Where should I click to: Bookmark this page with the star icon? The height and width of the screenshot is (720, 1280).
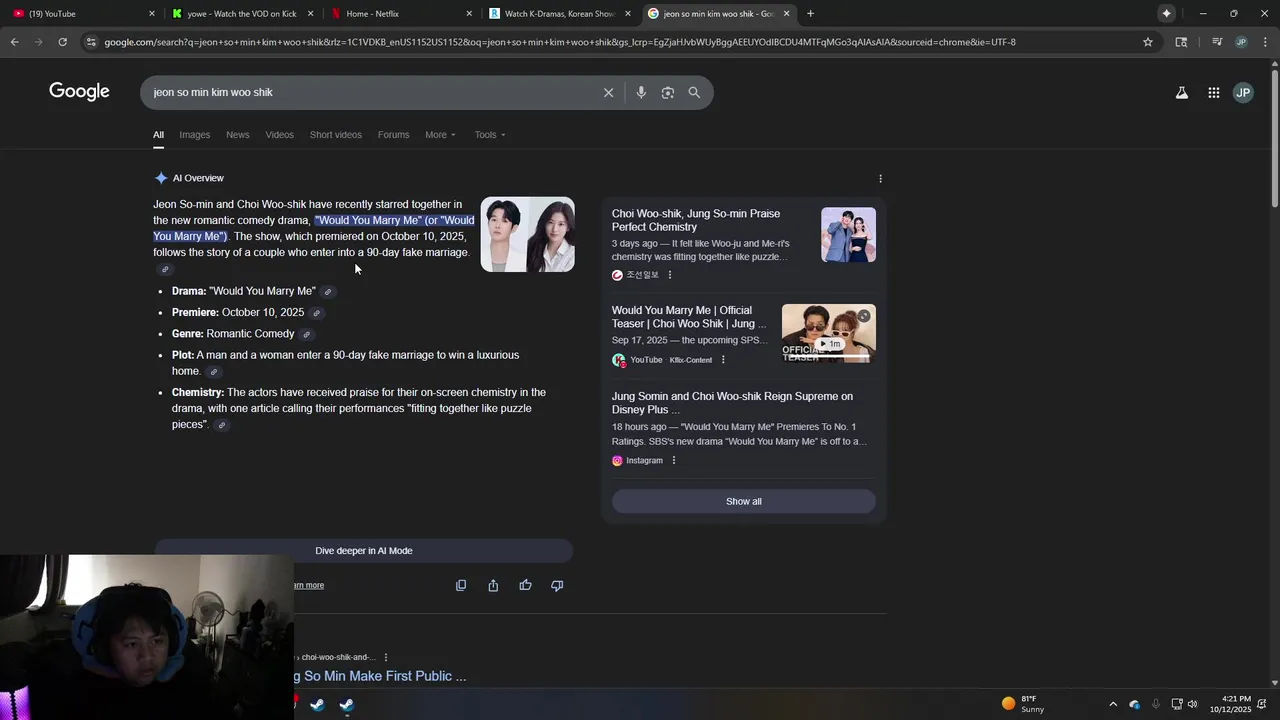tap(1148, 42)
